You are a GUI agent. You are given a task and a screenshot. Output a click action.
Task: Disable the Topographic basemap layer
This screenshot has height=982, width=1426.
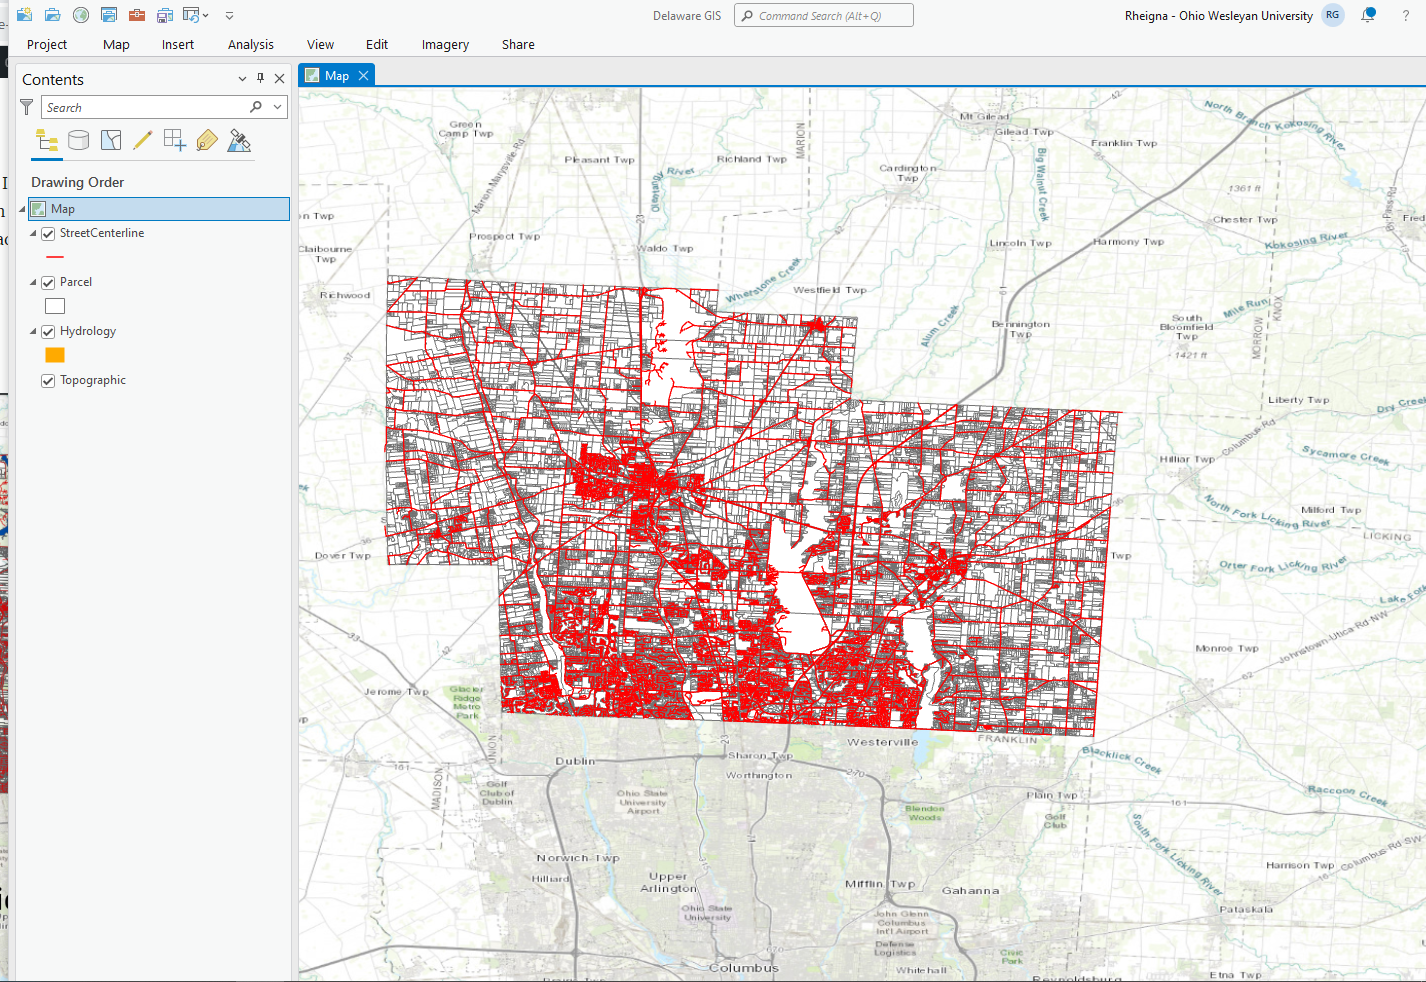click(47, 380)
